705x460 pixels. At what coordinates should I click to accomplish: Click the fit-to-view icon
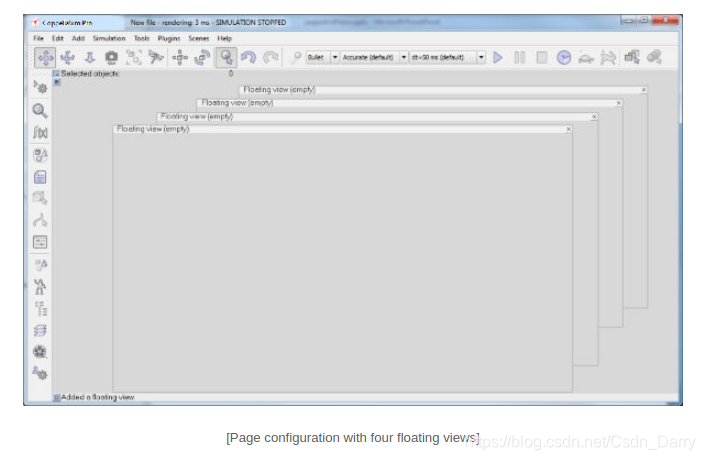click(x=134, y=58)
